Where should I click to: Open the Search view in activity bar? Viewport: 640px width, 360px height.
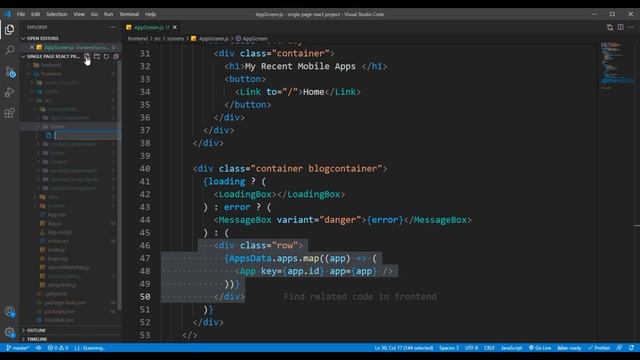[9, 50]
